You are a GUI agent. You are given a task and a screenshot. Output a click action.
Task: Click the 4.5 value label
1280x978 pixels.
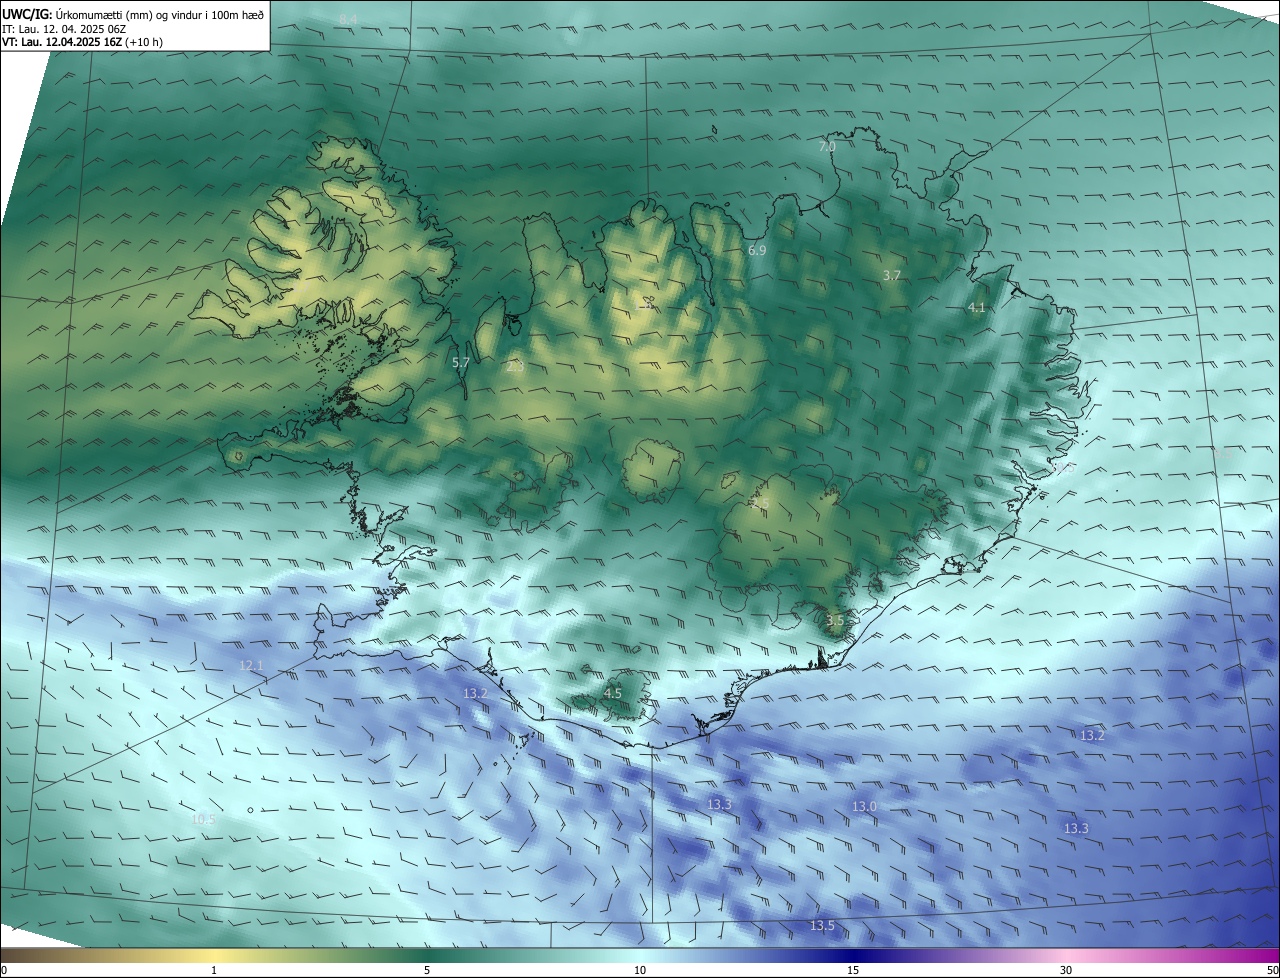[x=613, y=693]
